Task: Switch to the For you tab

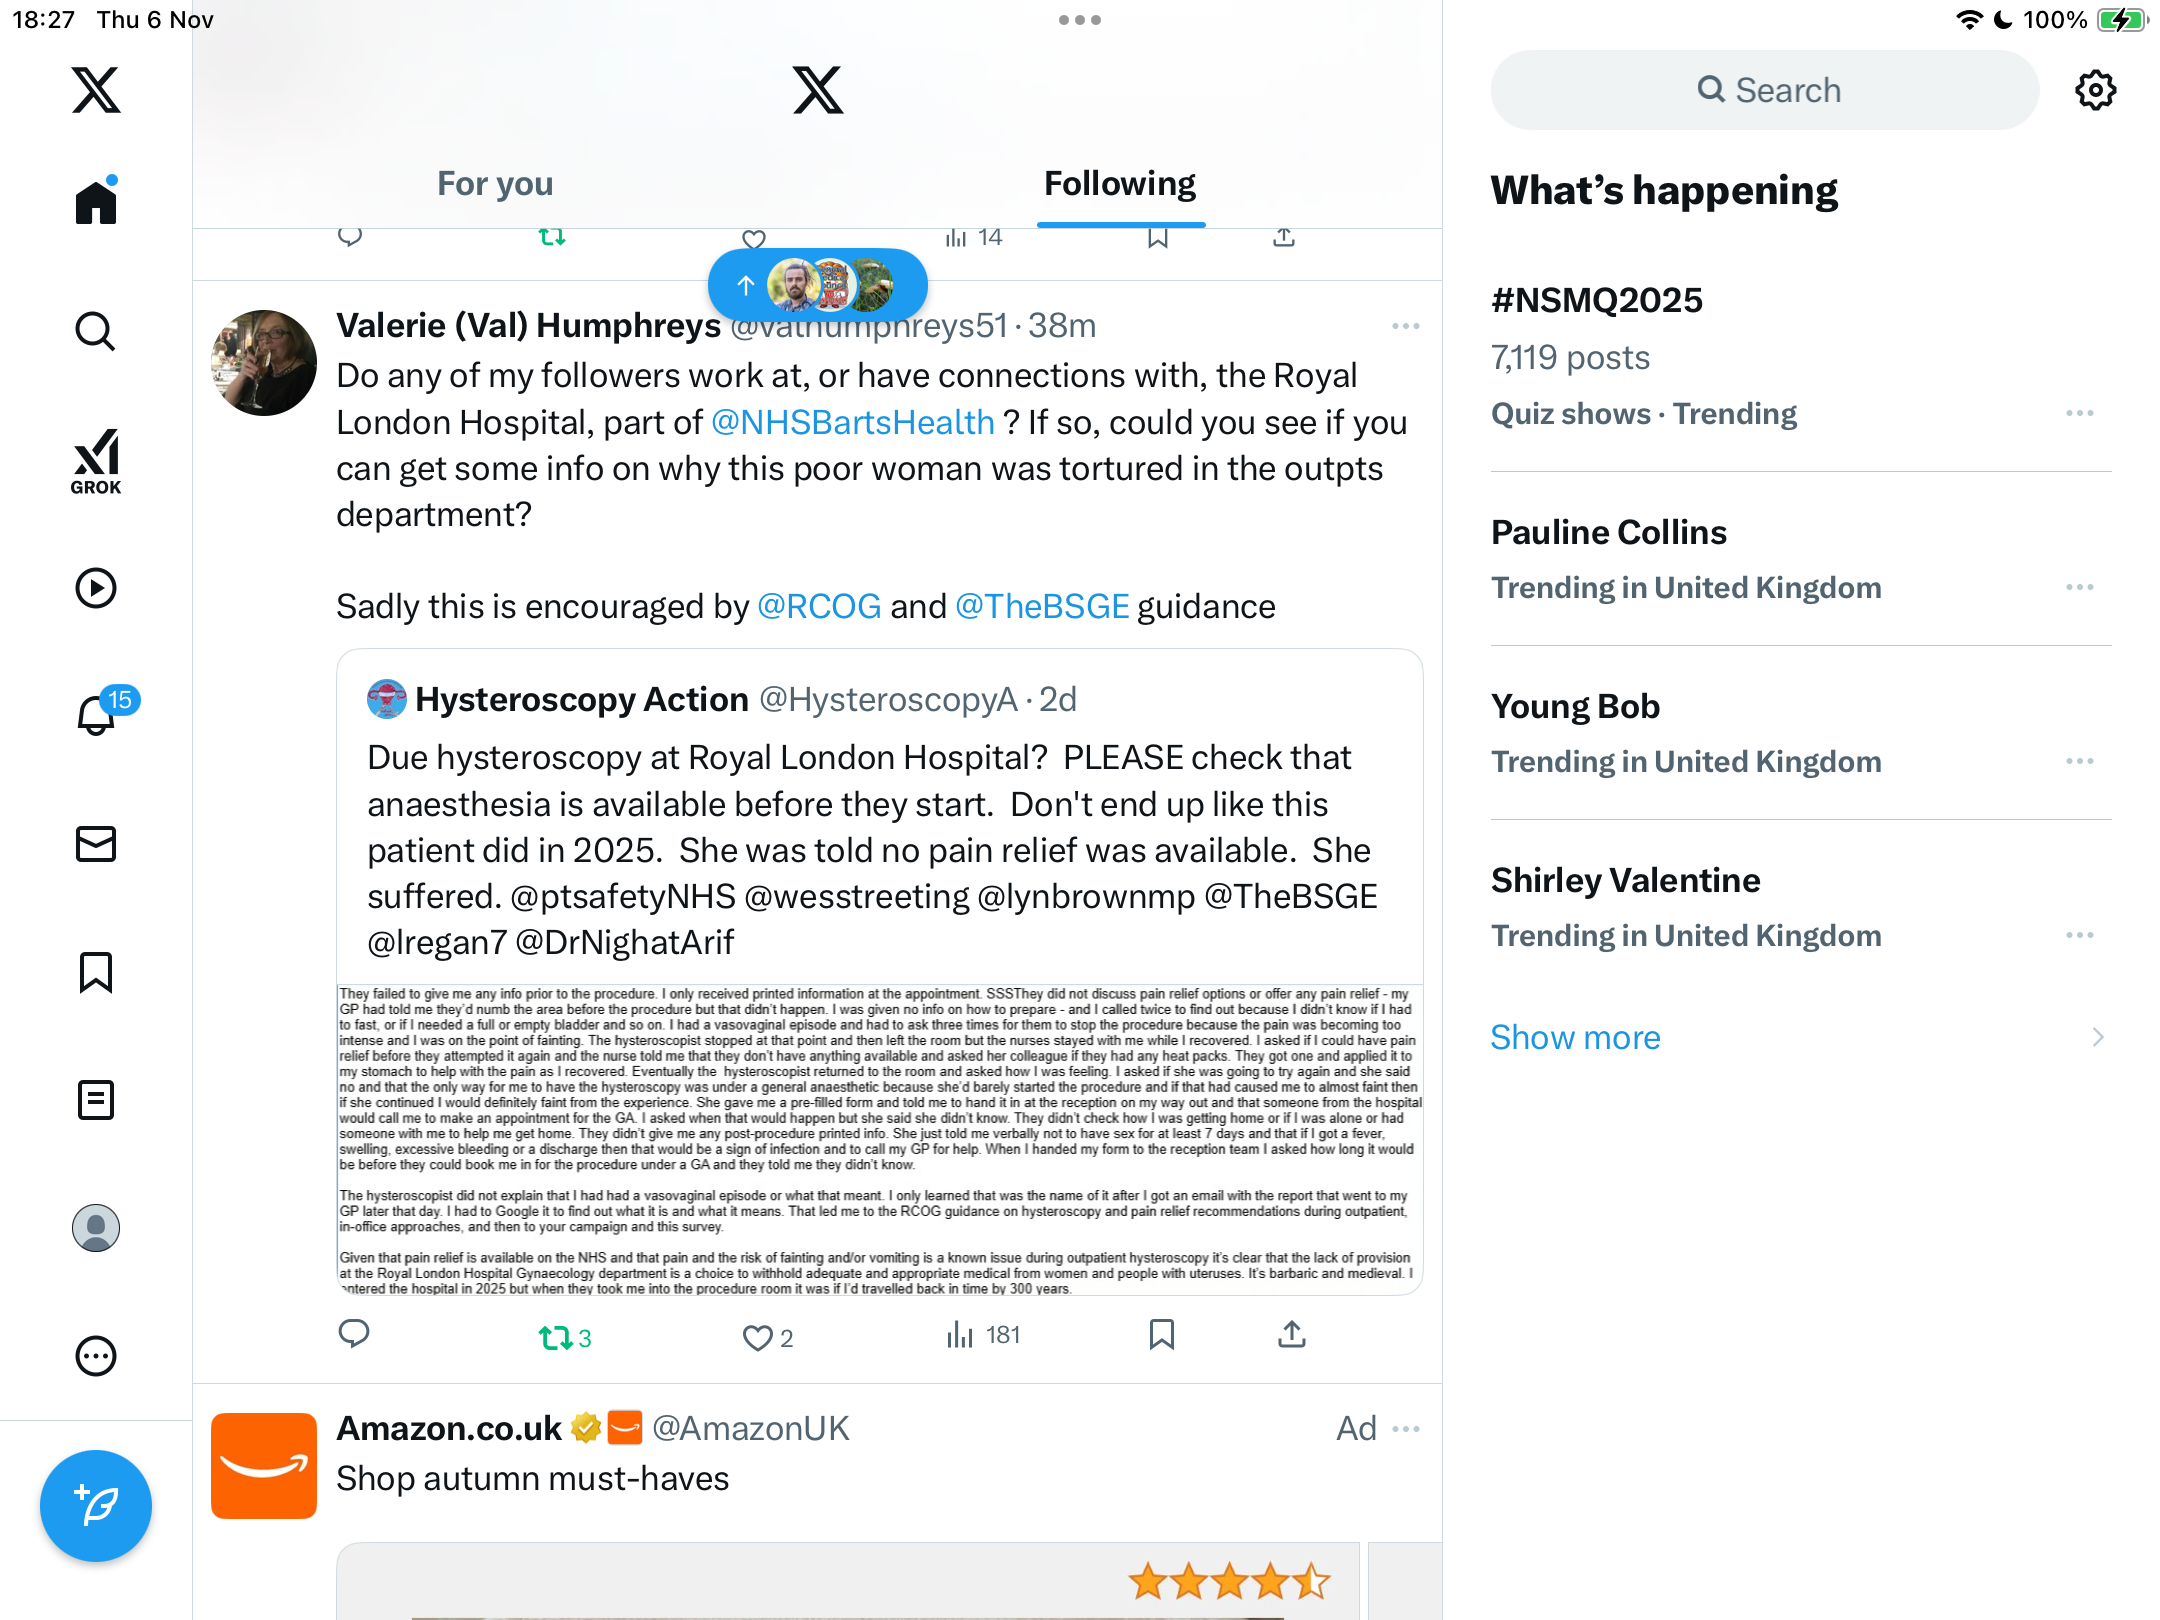Action: 495,183
